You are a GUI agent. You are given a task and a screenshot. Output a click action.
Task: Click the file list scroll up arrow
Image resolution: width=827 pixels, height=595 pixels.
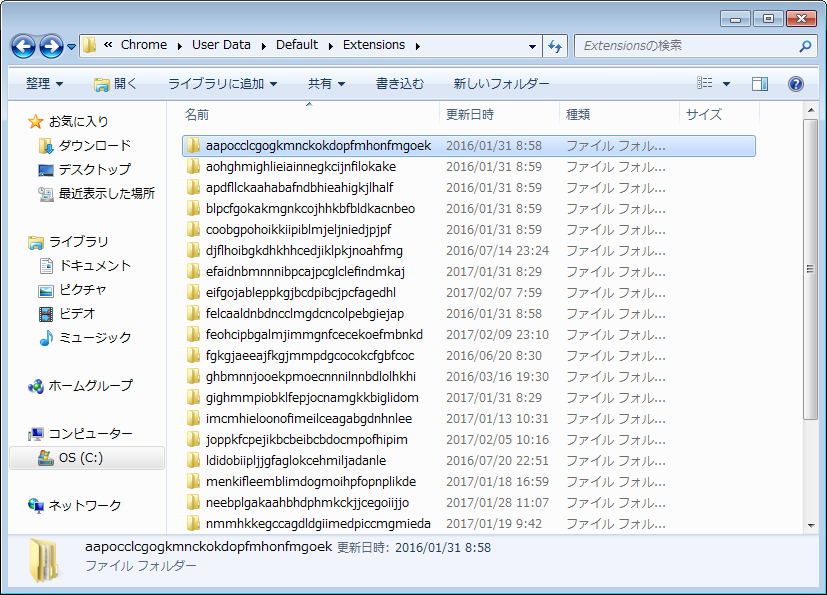click(811, 110)
